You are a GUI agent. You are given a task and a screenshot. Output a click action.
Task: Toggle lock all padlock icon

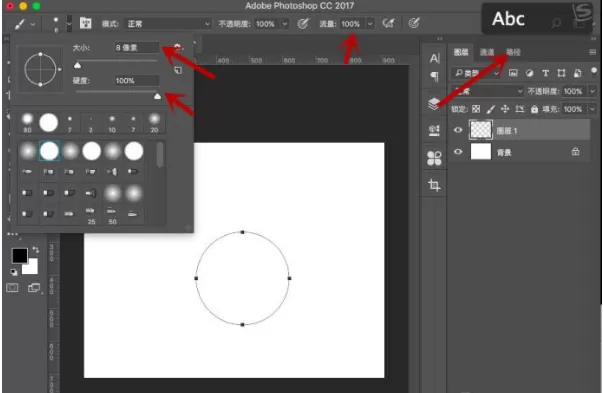pyautogui.click(x=534, y=109)
